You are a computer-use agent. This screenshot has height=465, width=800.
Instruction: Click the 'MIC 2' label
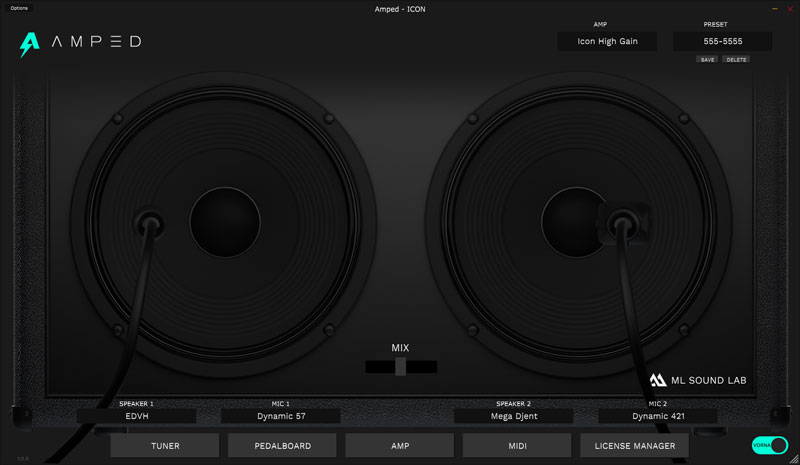coord(658,404)
